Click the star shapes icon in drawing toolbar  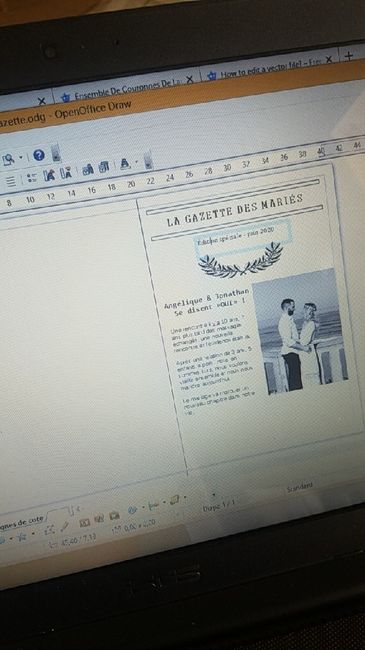(x=22, y=537)
